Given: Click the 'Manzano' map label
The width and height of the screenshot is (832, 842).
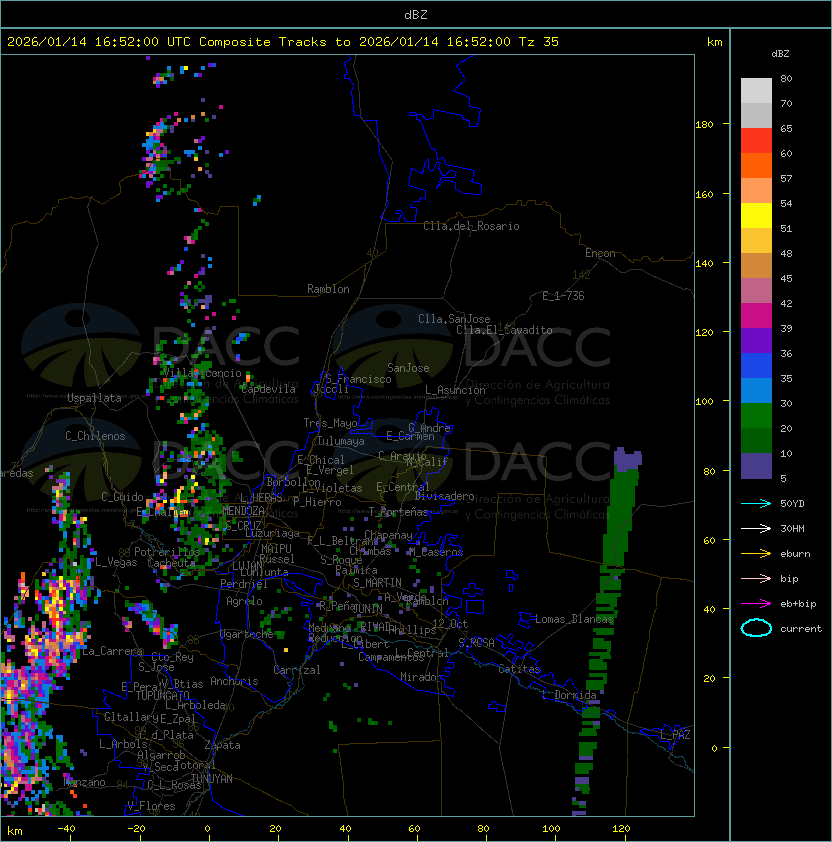Looking at the screenshot, I should pos(84,782).
